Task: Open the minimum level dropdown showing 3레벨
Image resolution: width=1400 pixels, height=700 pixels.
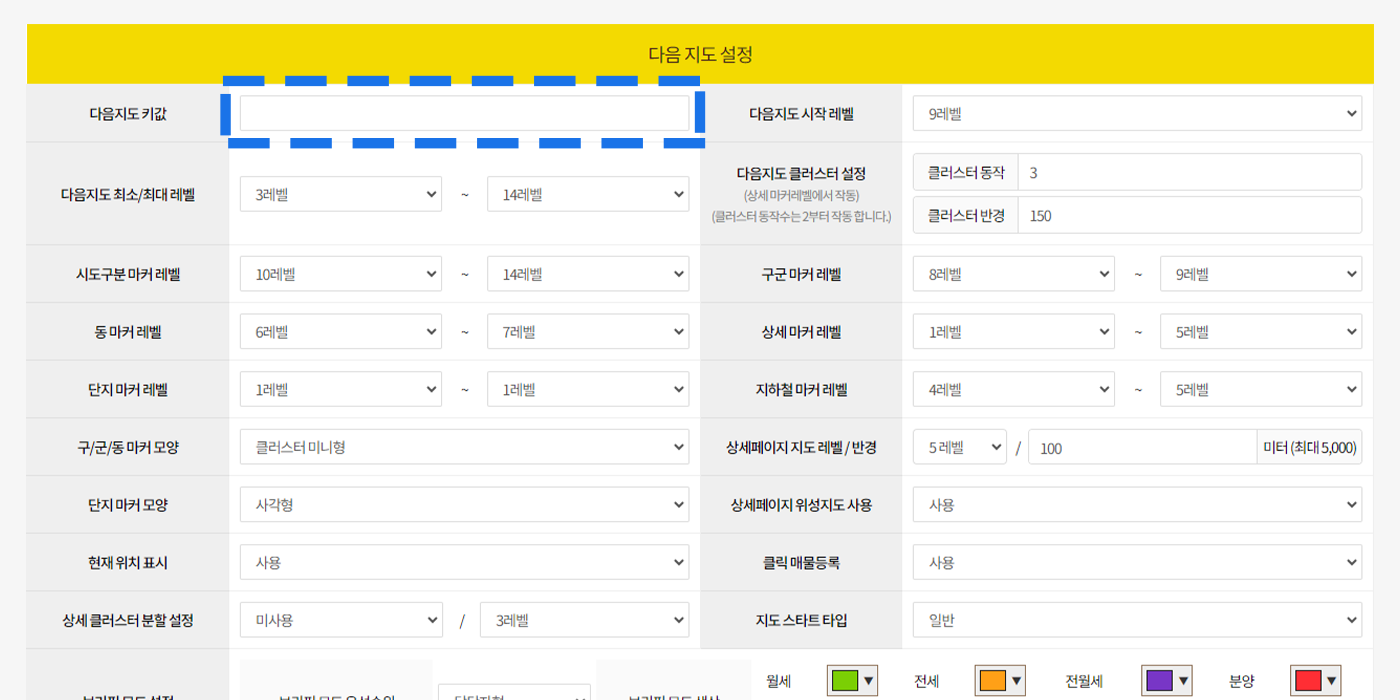Action: (x=340, y=194)
